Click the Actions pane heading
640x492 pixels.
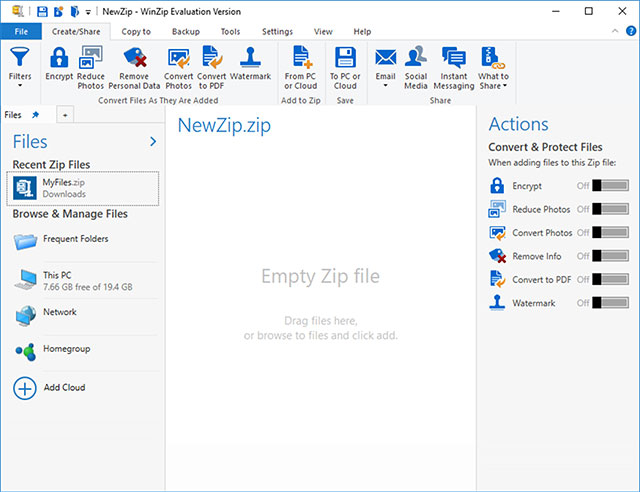pos(518,124)
